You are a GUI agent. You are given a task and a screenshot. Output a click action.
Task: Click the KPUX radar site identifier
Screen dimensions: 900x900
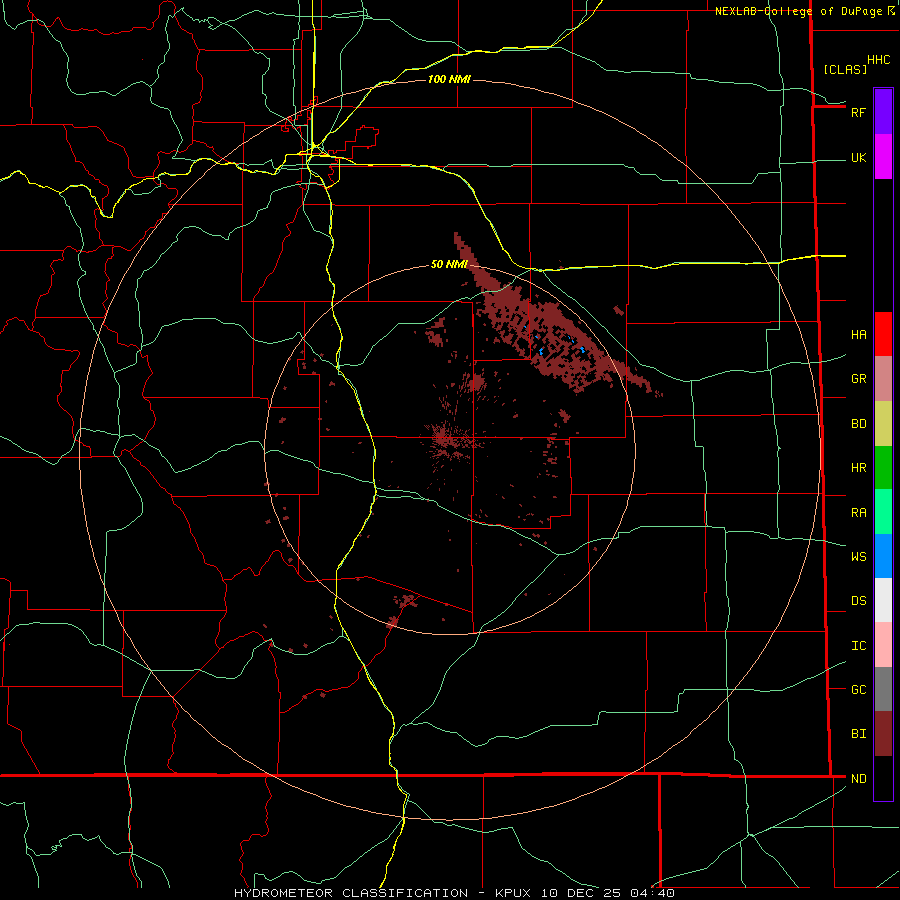pos(513,893)
